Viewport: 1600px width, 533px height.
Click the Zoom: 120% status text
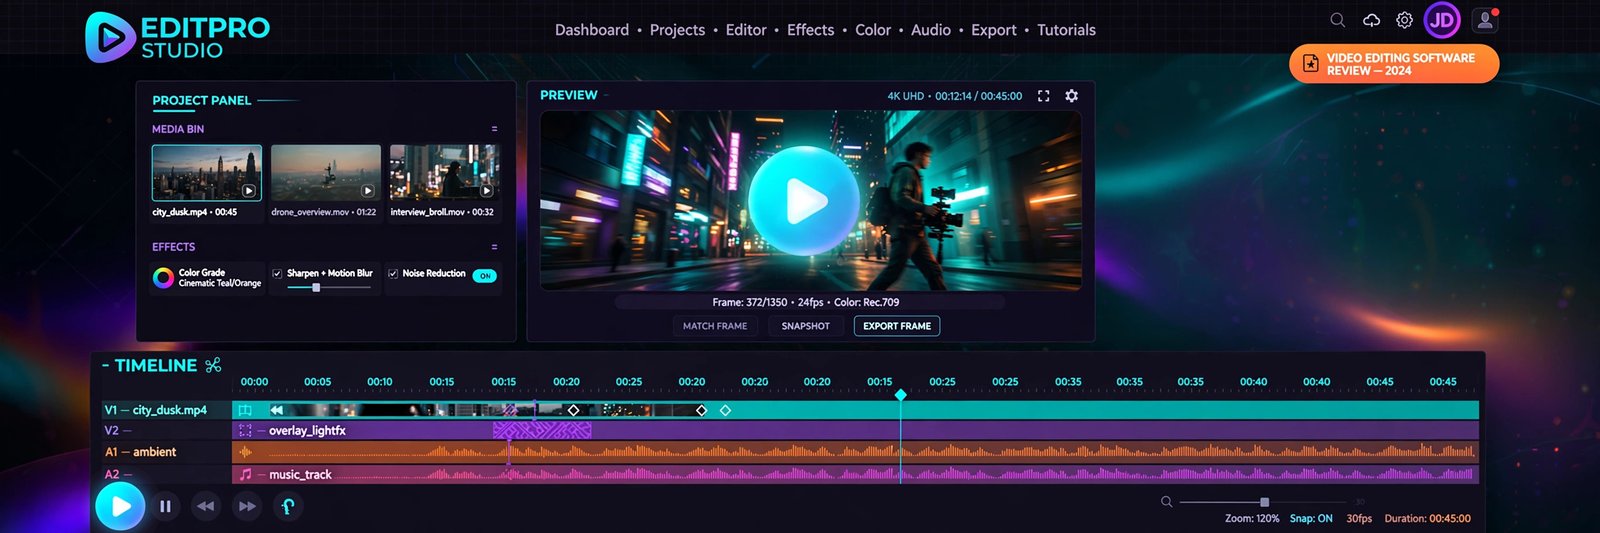point(1252,519)
